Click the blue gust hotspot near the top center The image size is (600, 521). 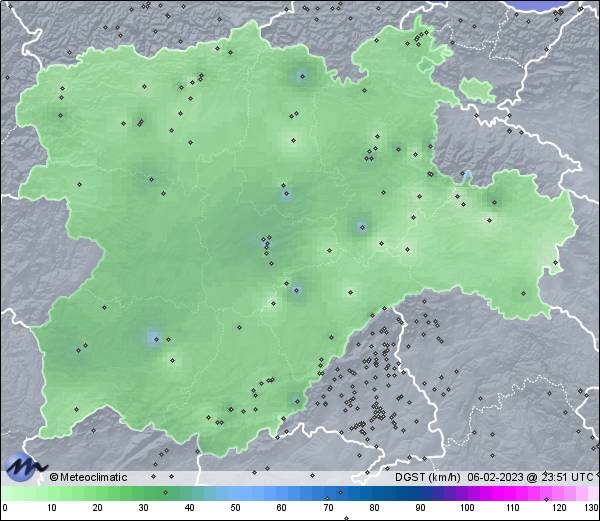coord(301,76)
